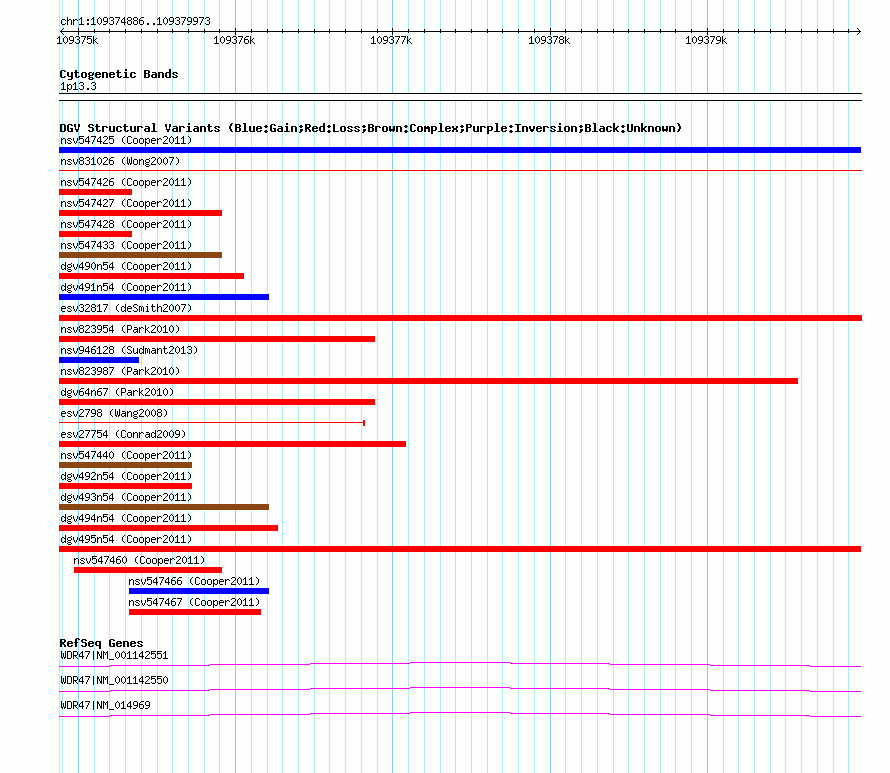Select the nsv823987 (Park2010) red bar

coord(429,381)
